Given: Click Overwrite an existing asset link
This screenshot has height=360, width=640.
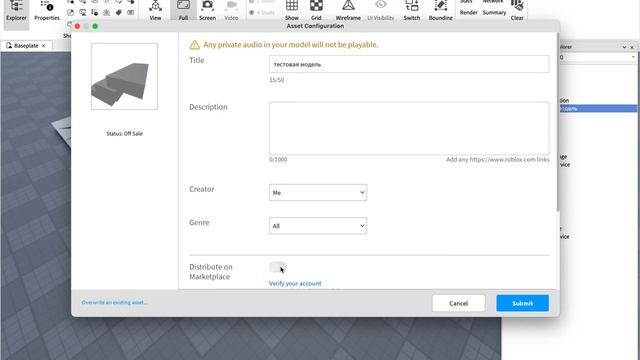Looking at the screenshot, I should 114,302.
